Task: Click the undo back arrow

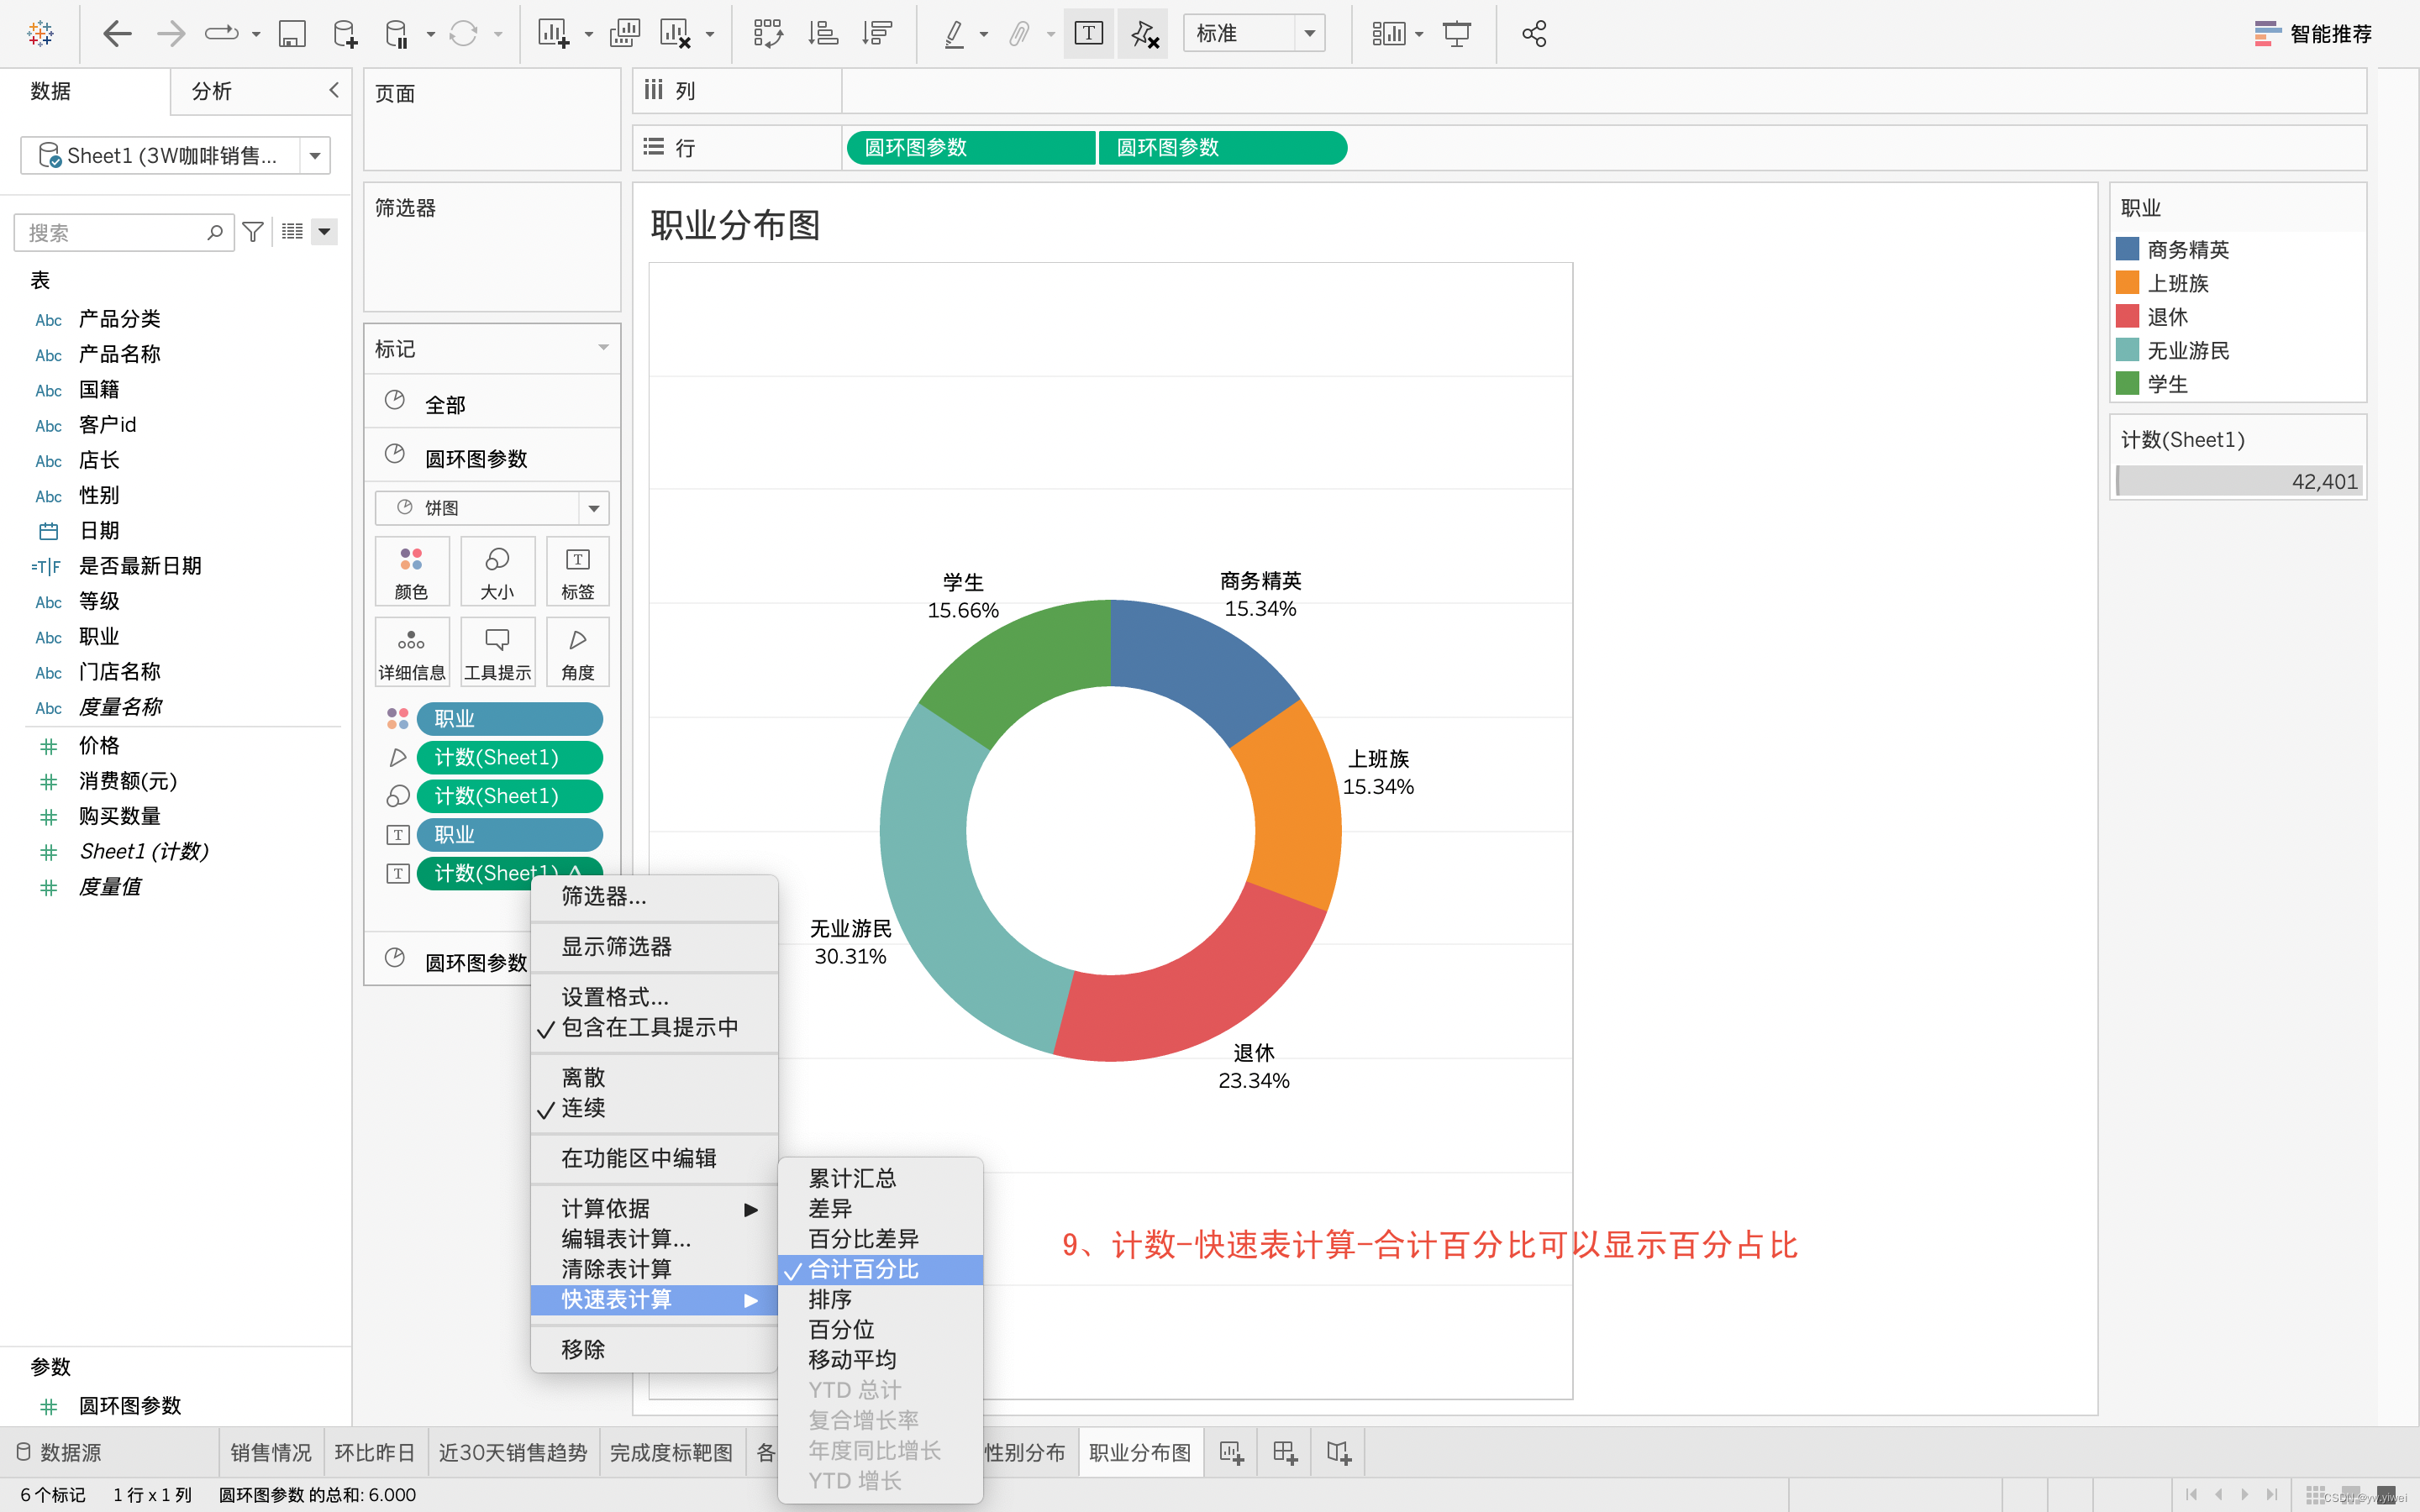Action: click(117, 34)
